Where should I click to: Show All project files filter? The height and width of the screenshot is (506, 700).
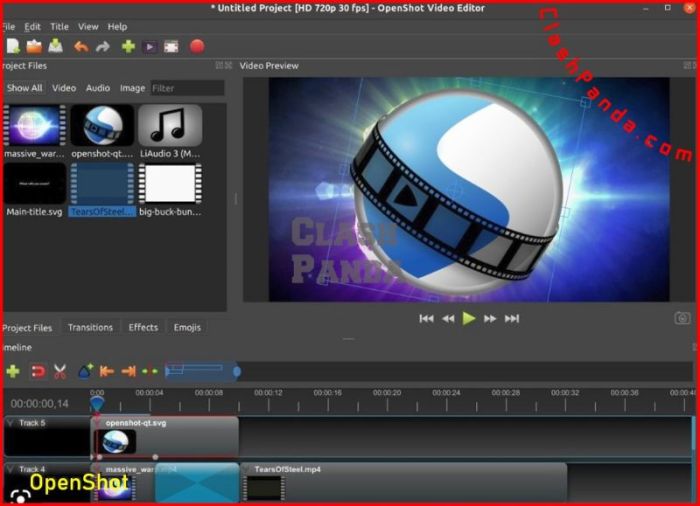pos(25,88)
